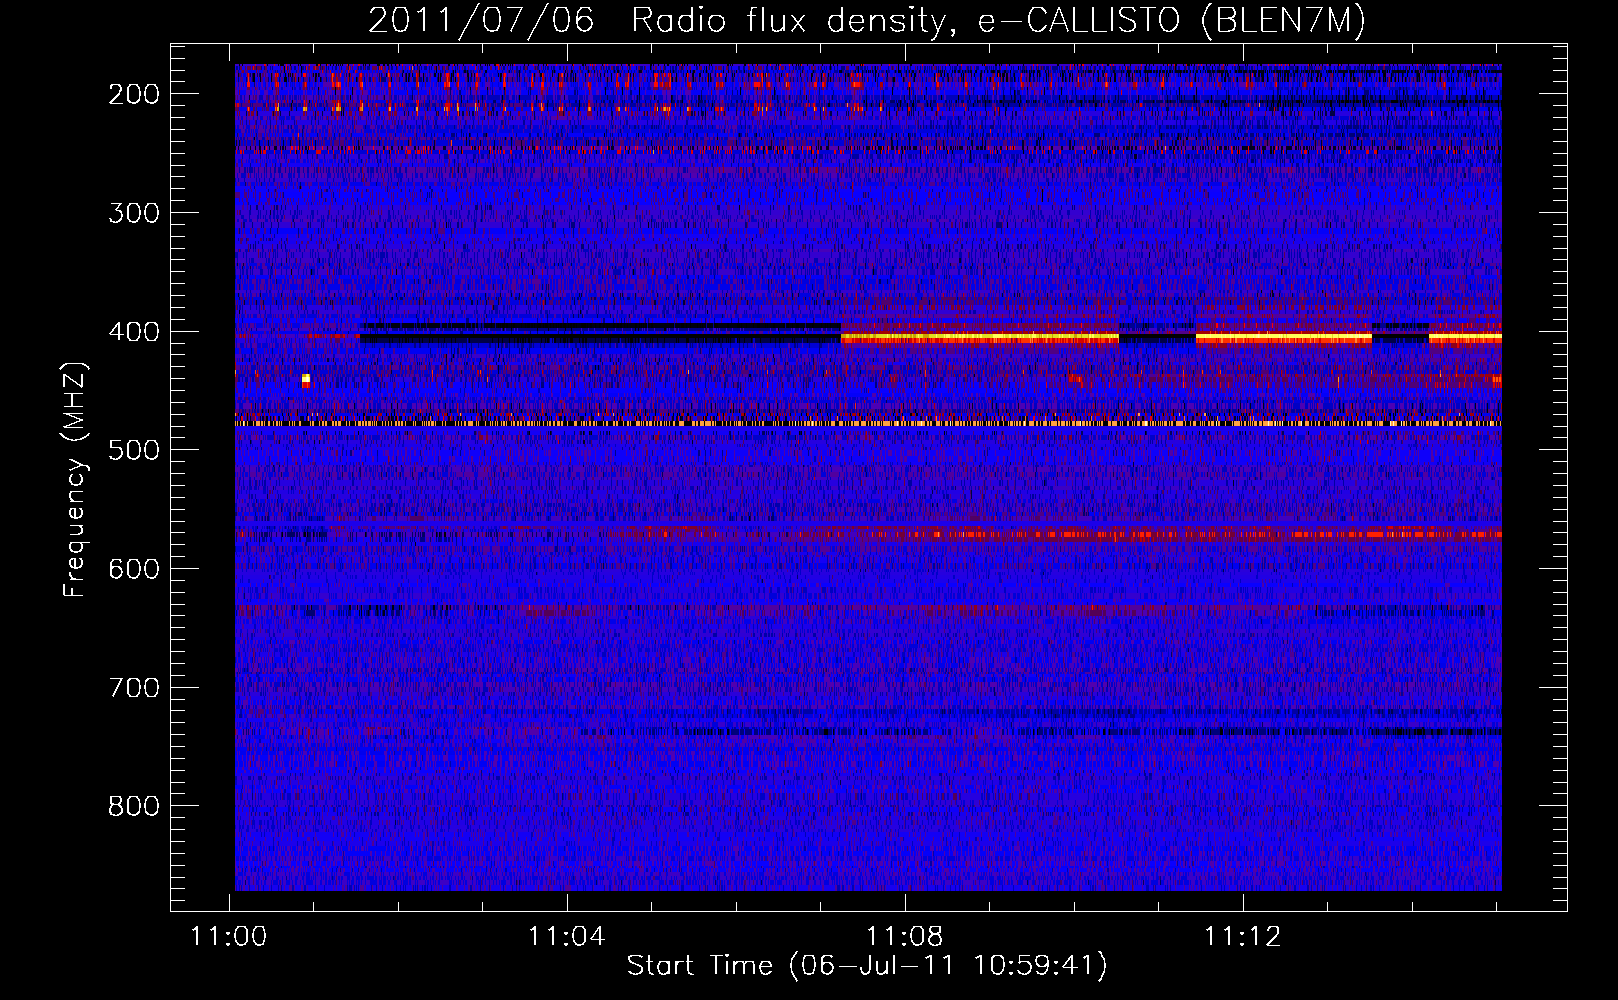Click the 11:00 time tick label
The width and height of the screenshot is (1618, 1000).
pos(230,937)
